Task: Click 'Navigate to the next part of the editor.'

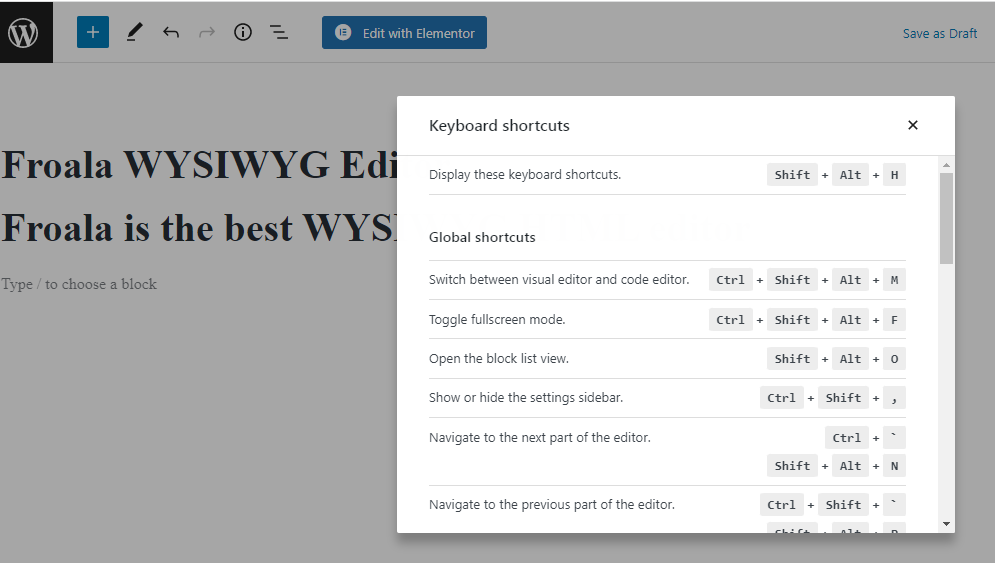Action: (540, 438)
